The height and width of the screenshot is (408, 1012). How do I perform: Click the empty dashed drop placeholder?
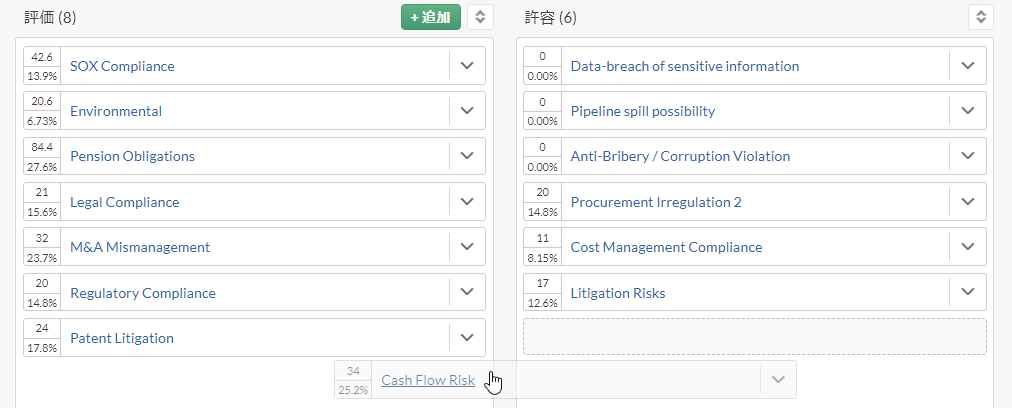754,336
